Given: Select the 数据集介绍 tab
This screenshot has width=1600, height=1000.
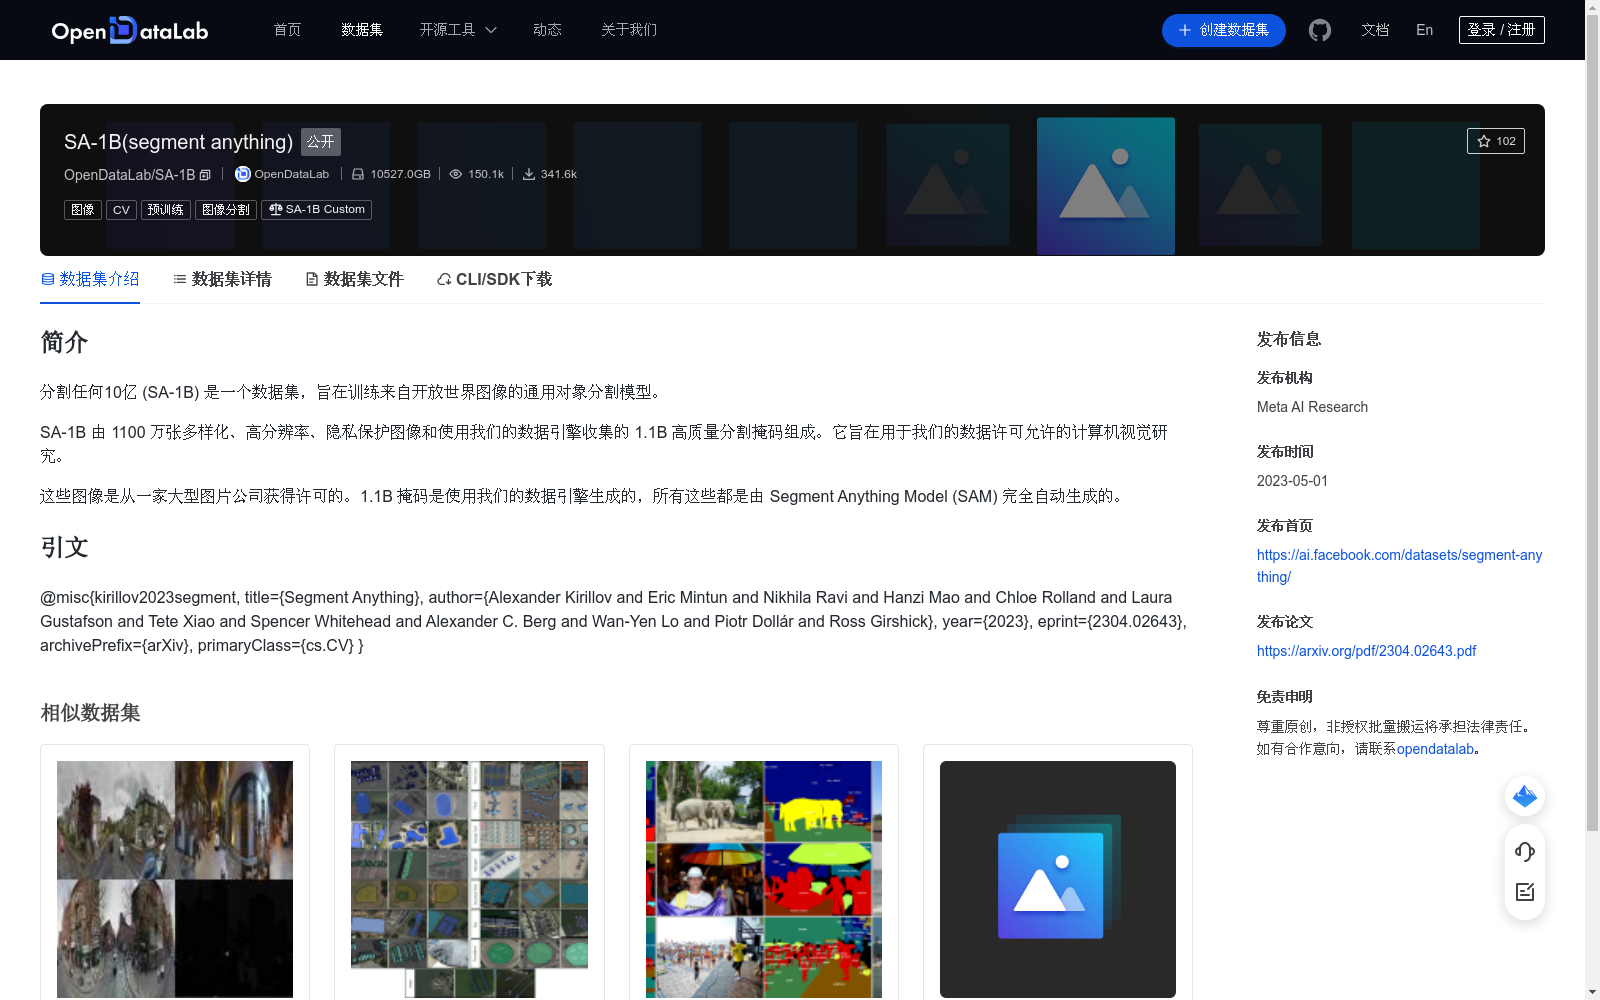Looking at the screenshot, I should coord(90,279).
